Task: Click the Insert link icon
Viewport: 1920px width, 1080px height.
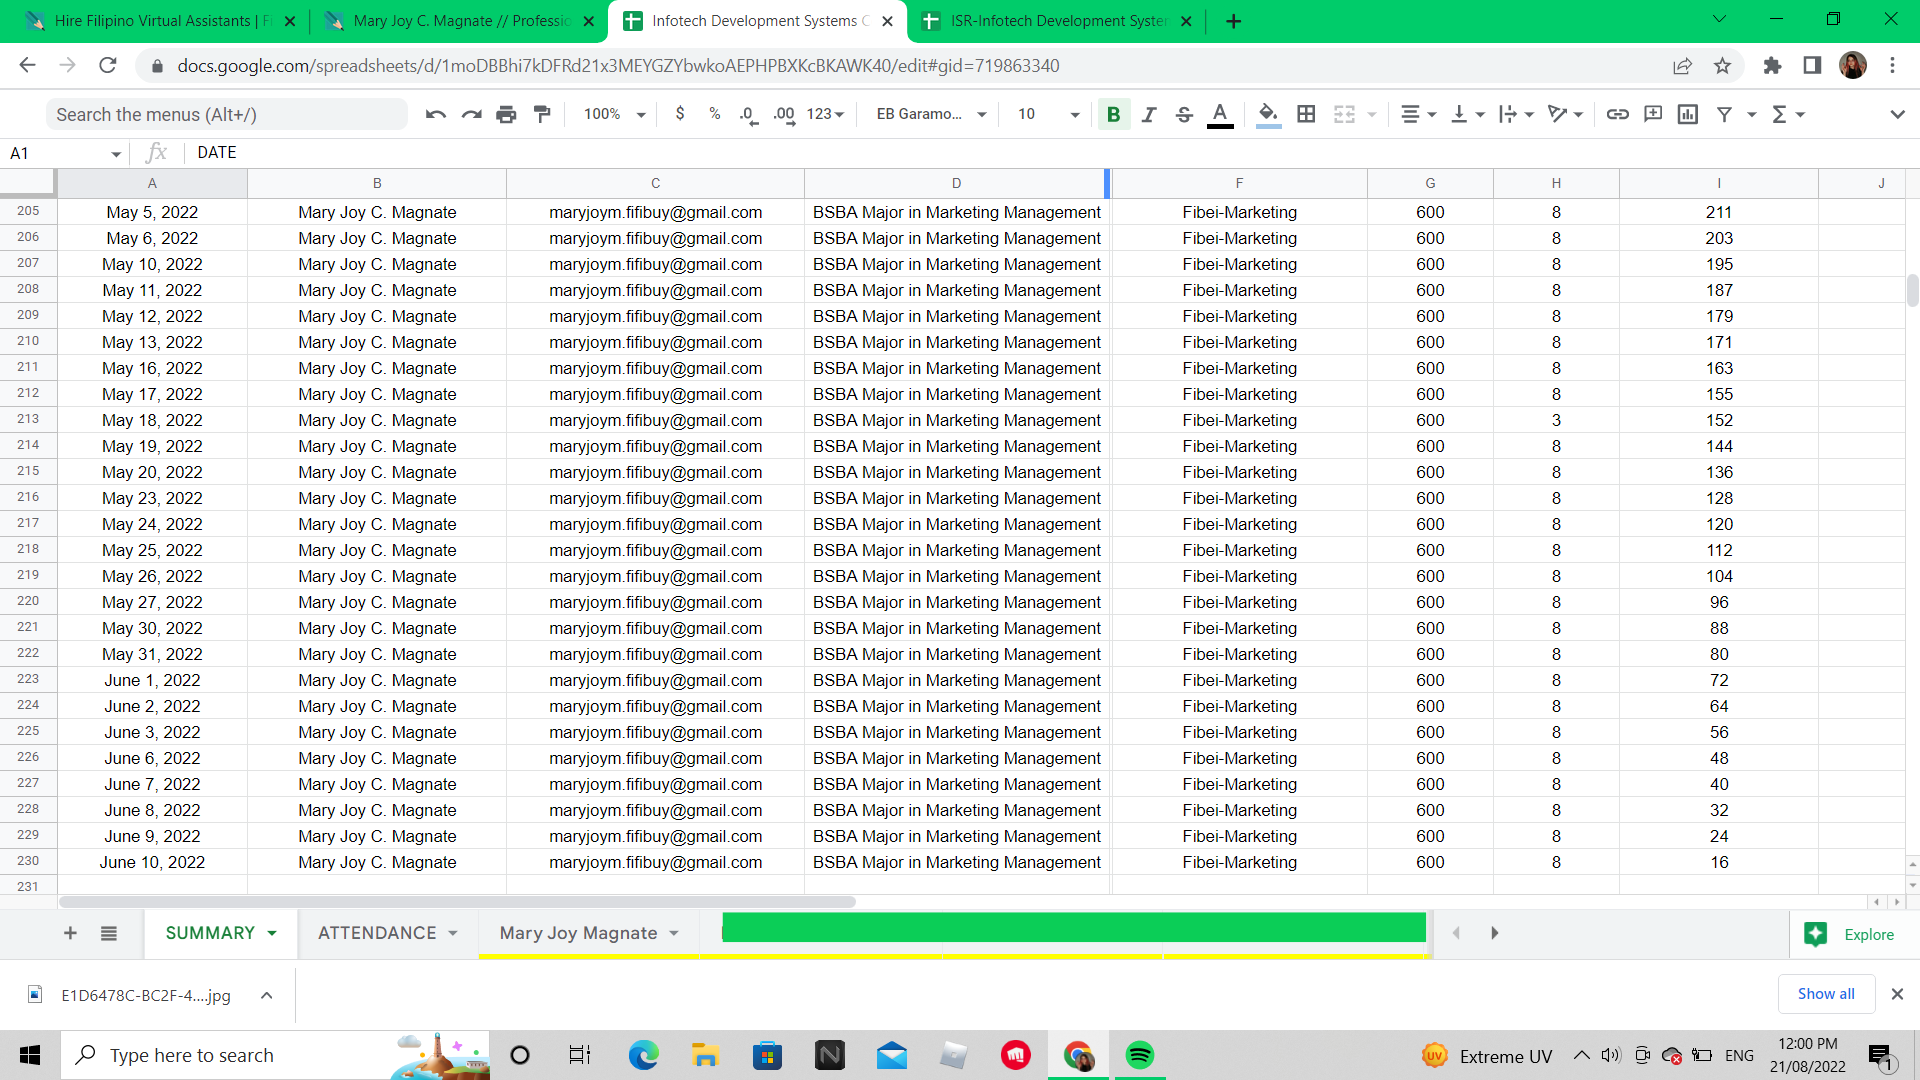Action: coord(1617,114)
